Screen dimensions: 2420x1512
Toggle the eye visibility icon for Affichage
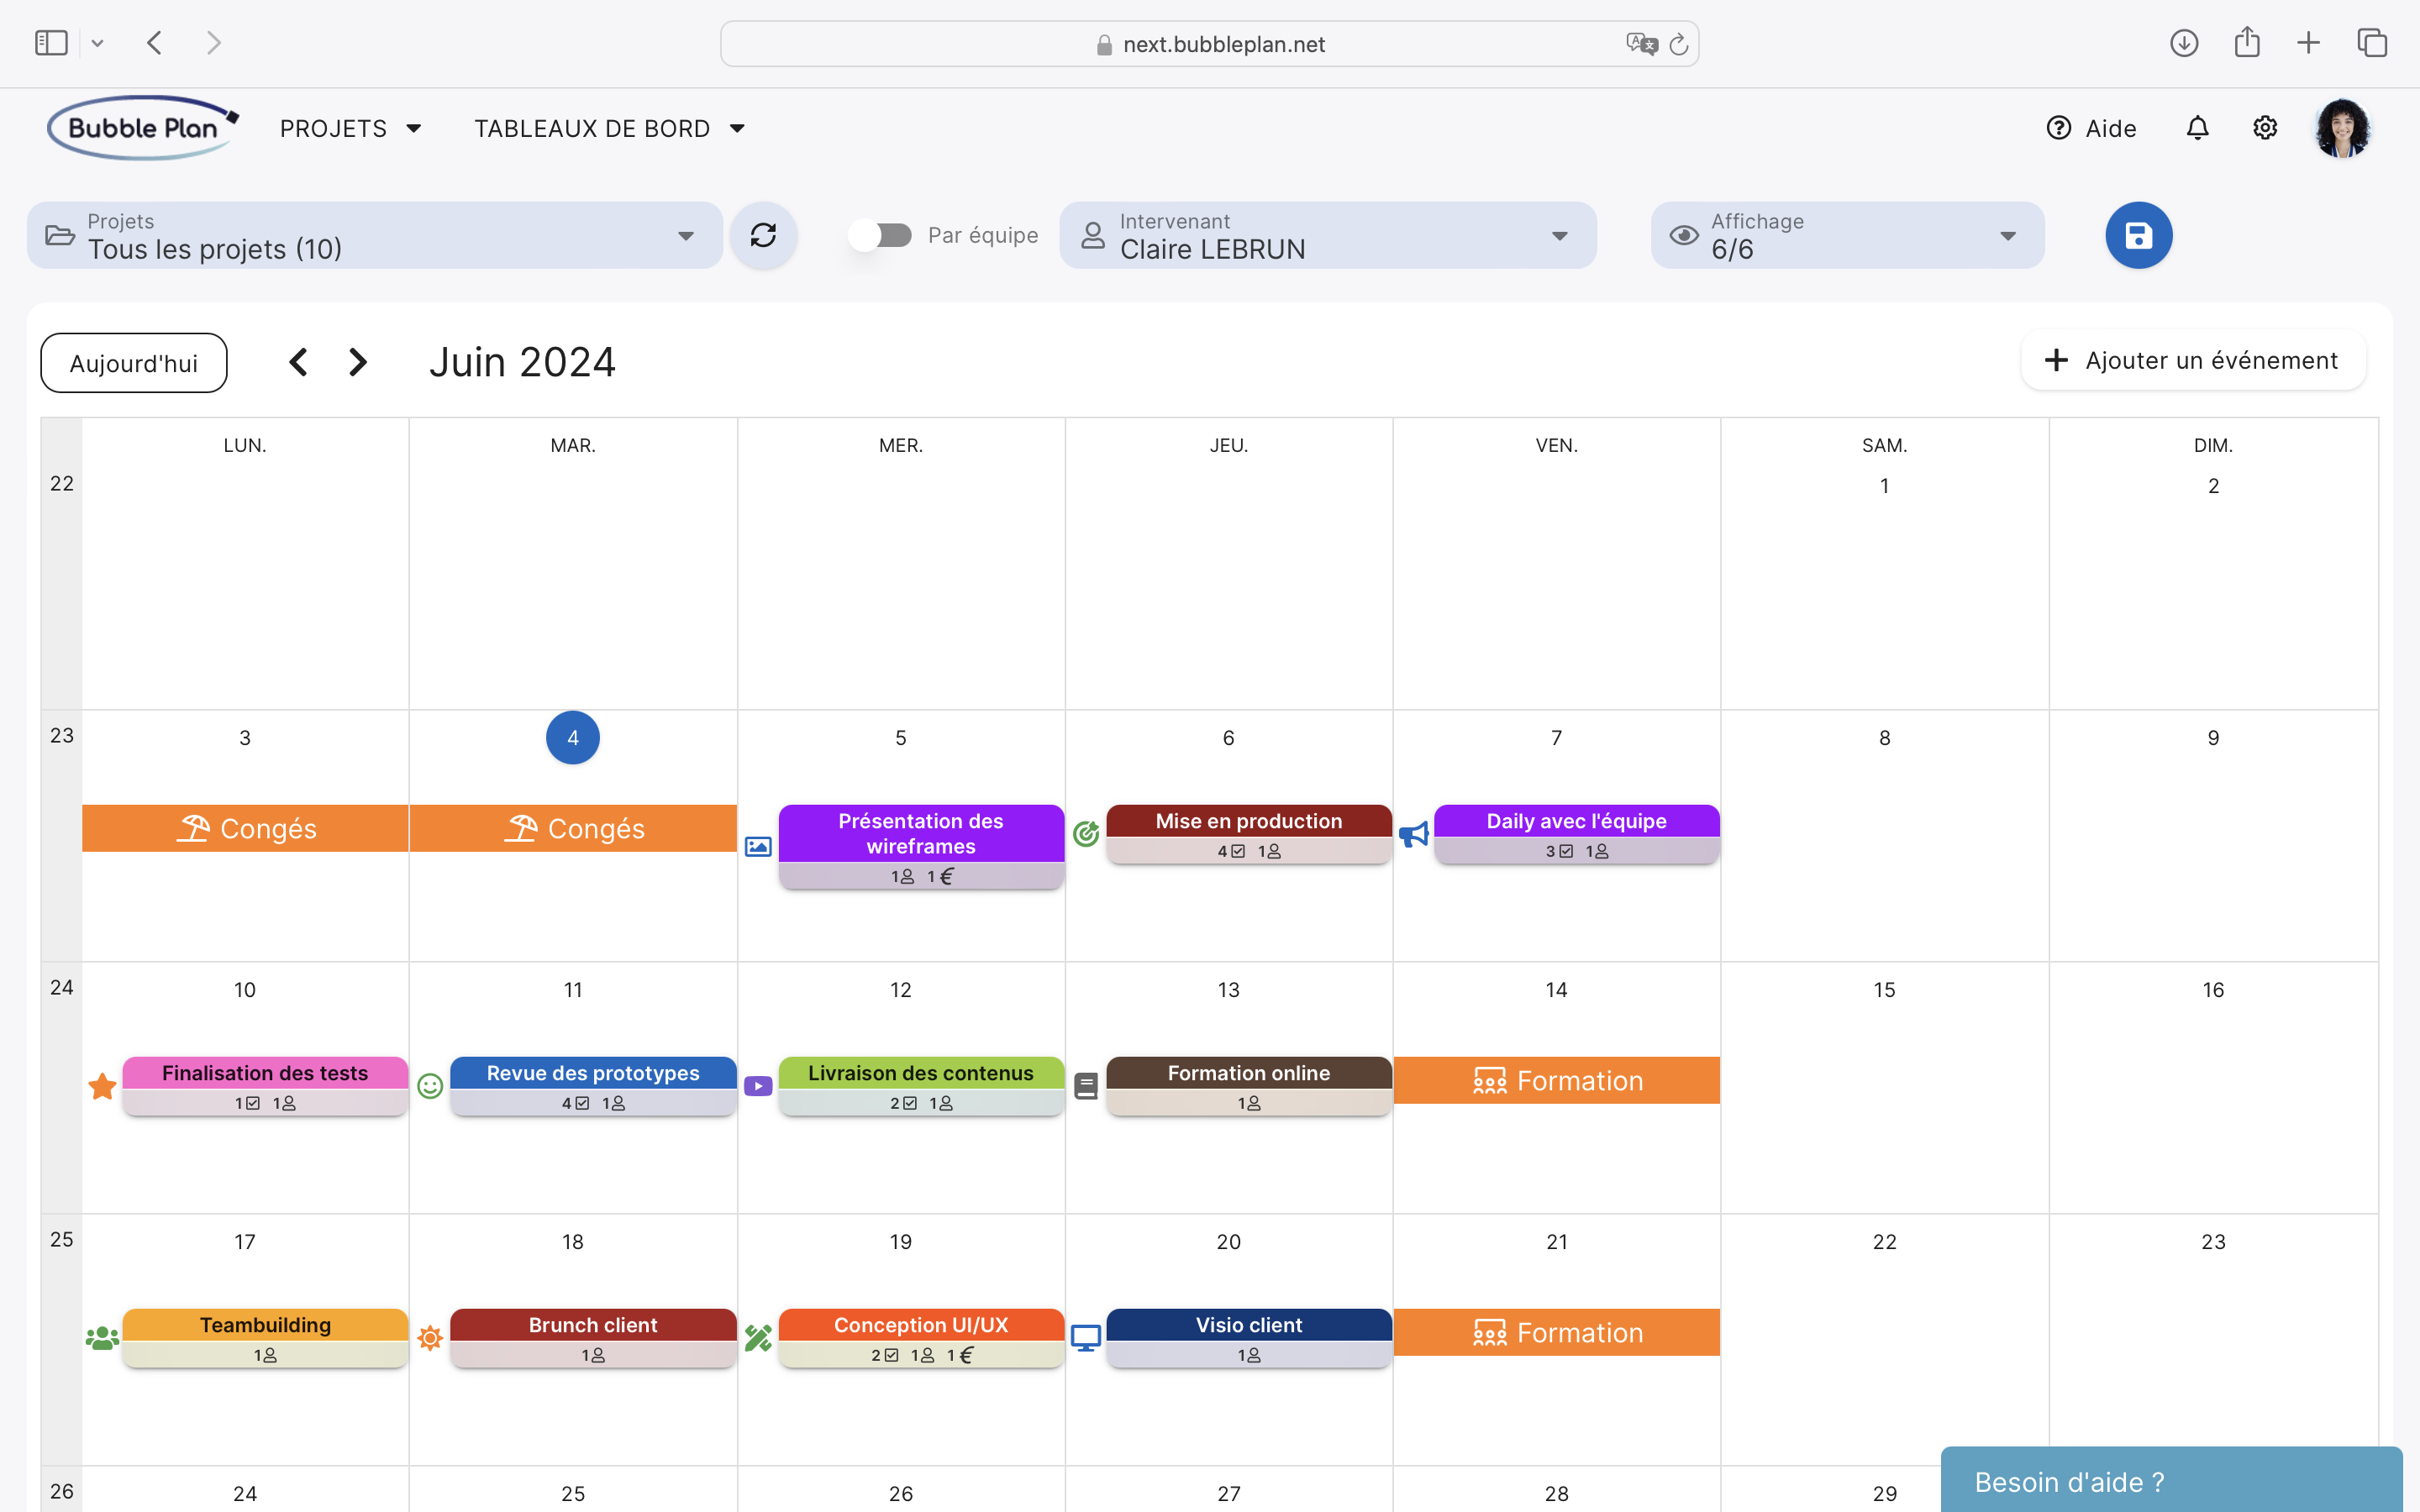pos(1685,235)
